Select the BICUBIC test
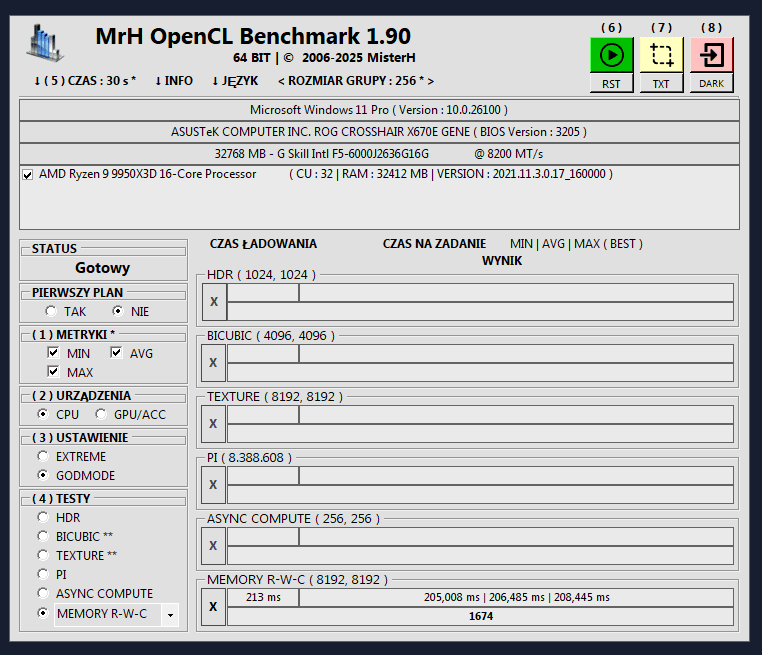762x655 pixels. (43, 536)
